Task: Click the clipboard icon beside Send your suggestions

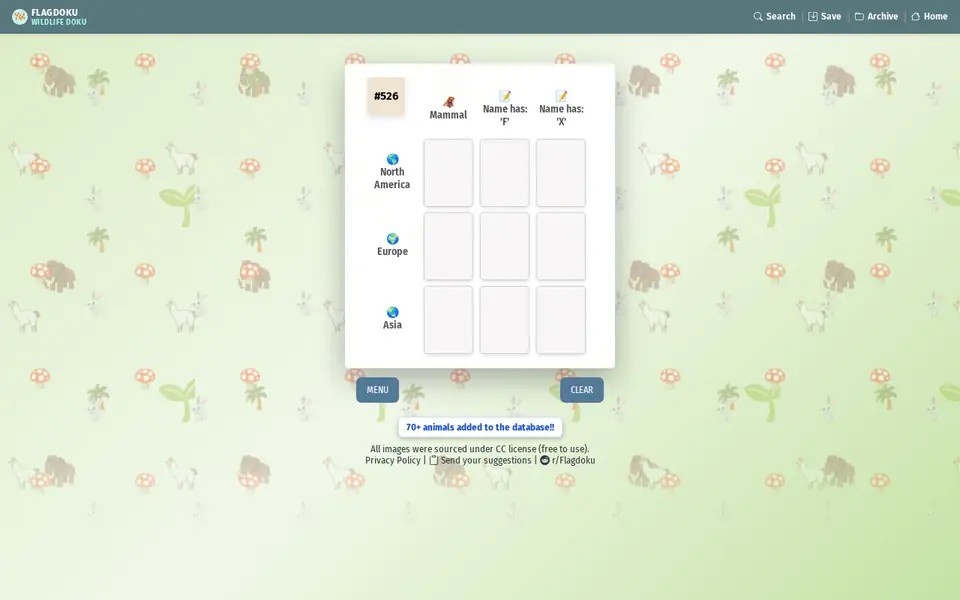Action: (x=433, y=460)
